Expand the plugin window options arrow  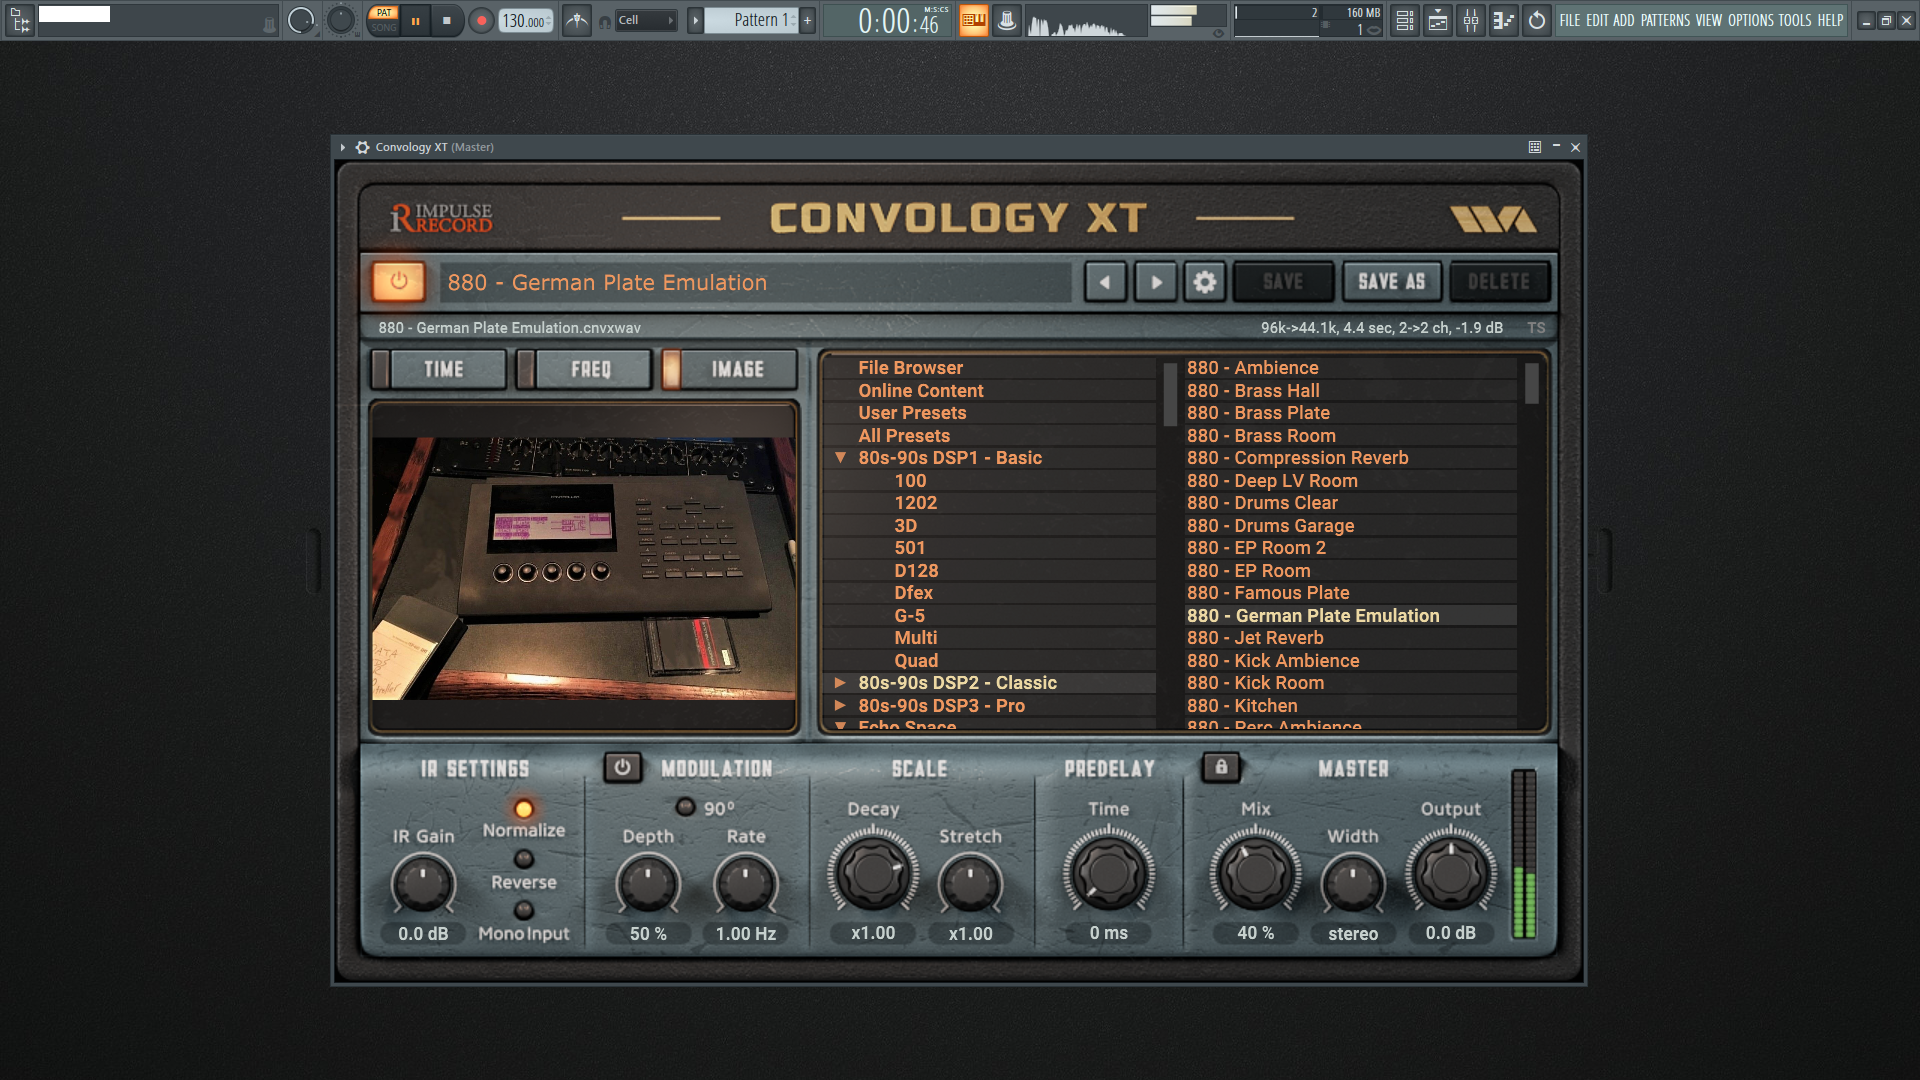[x=343, y=147]
